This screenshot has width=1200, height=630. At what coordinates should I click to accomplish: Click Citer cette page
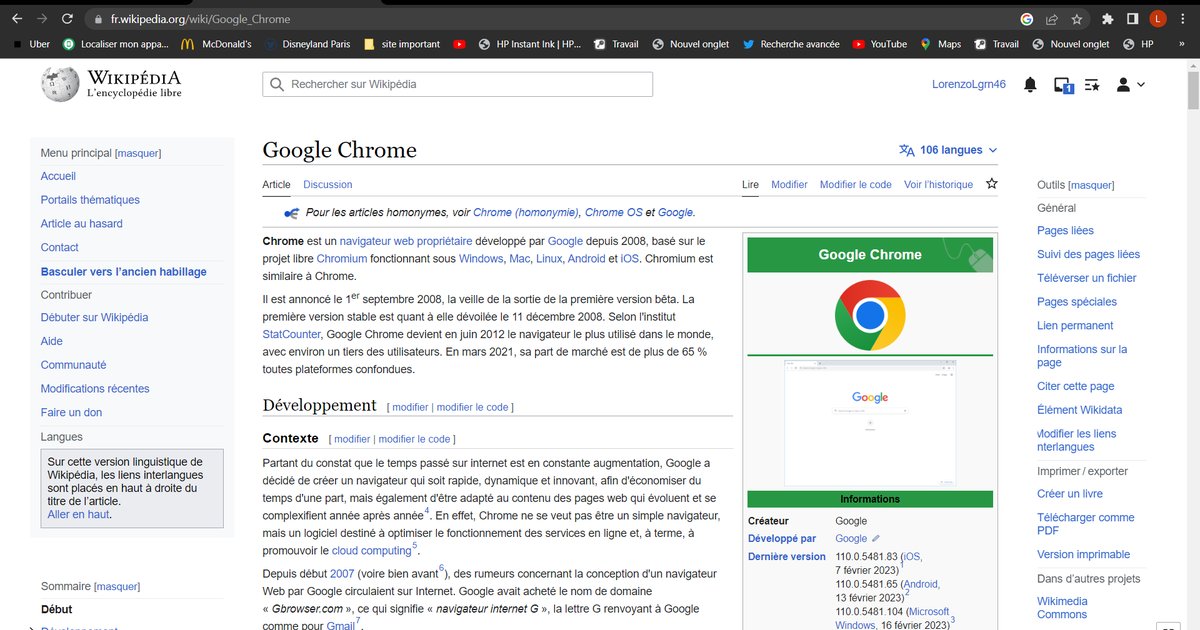coord(1076,387)
